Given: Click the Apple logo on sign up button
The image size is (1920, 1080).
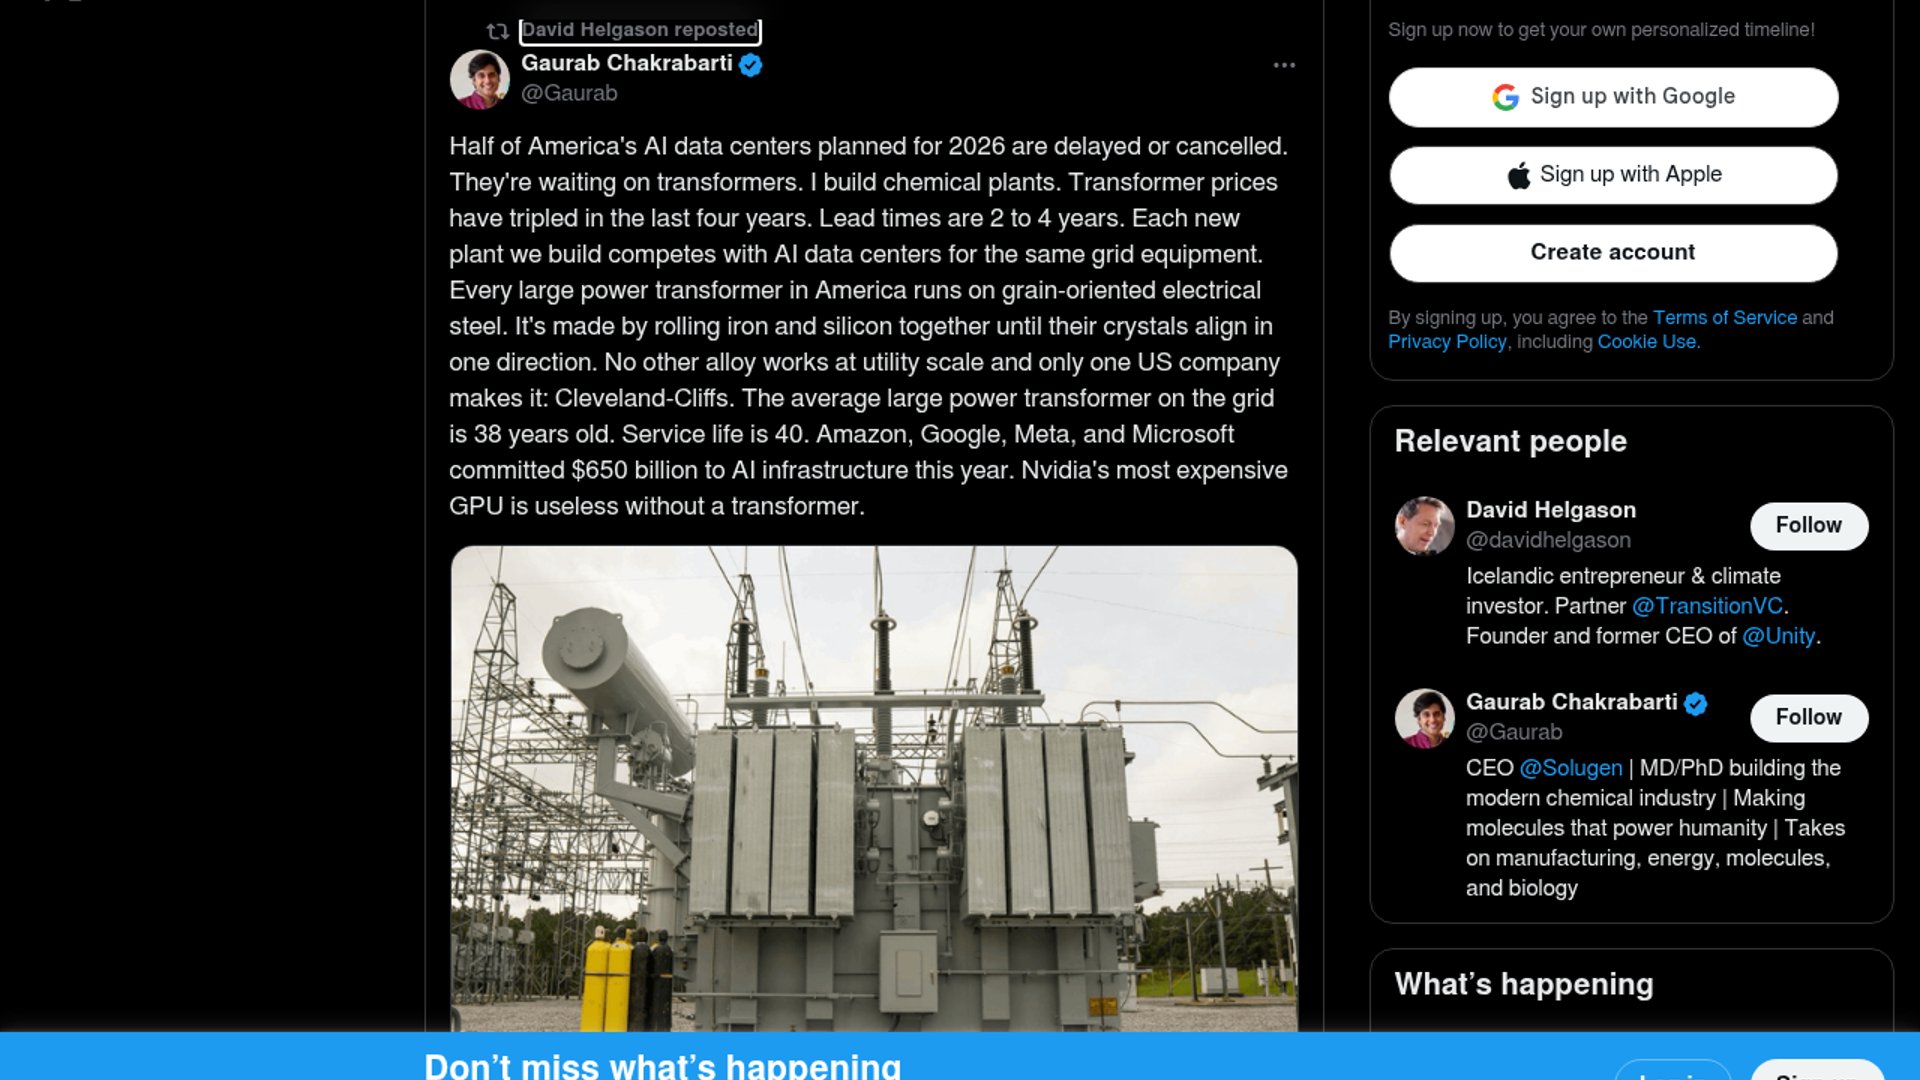Looking at the screenshot, I should point(1519,175).
